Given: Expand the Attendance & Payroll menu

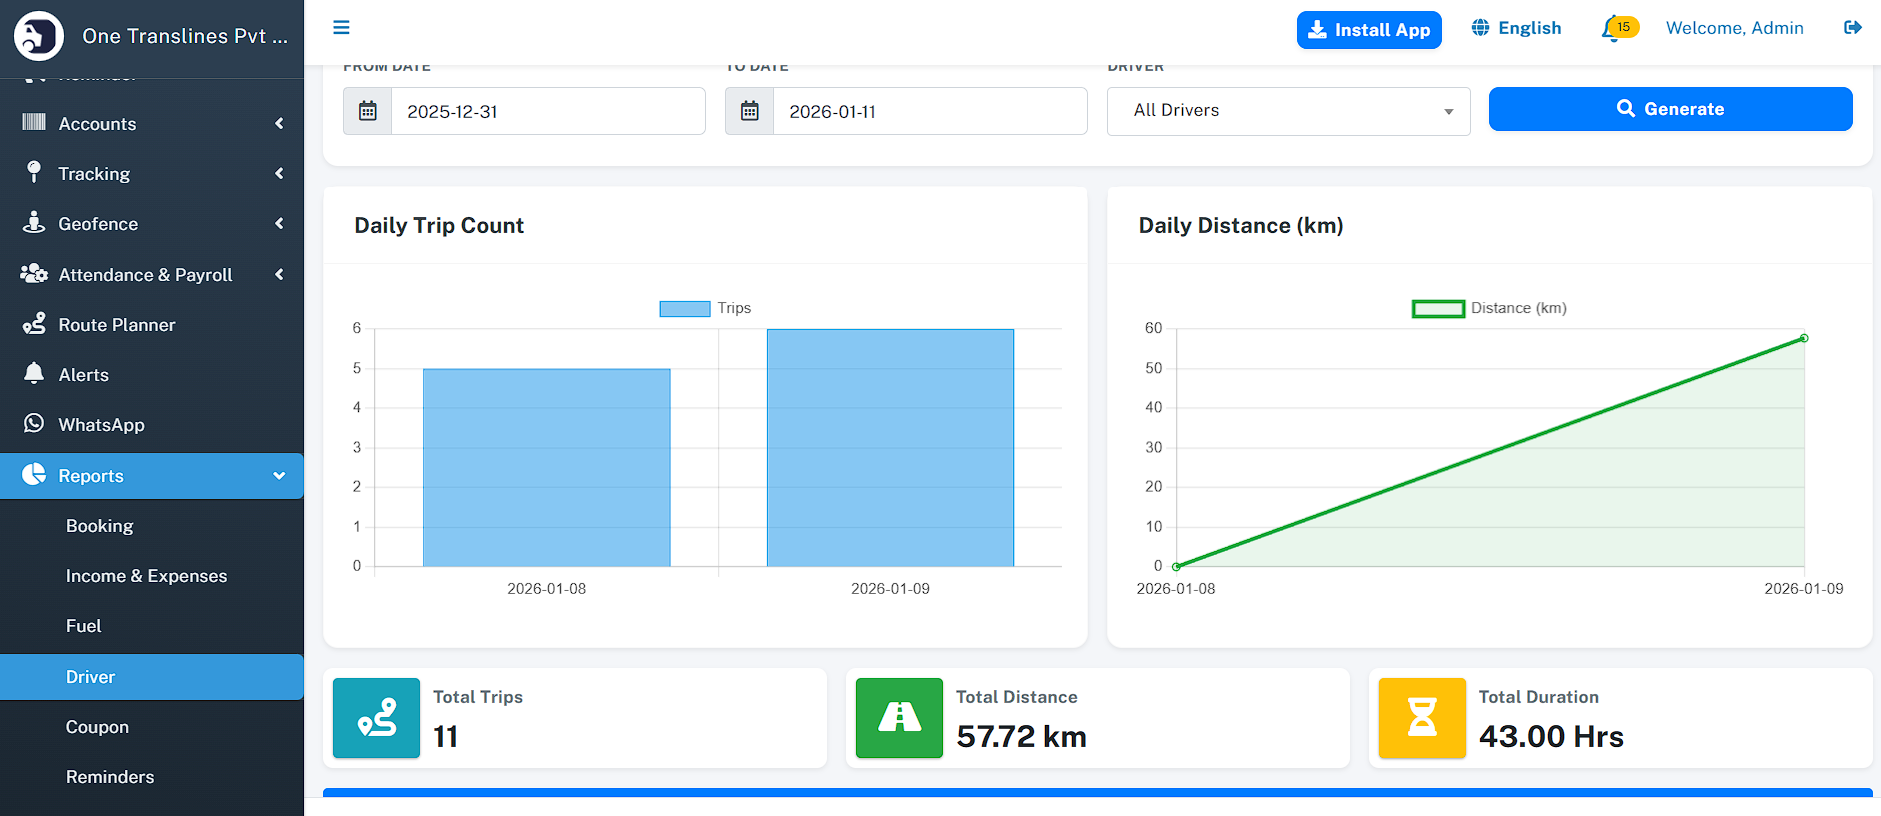Looking at the screenshot, I should (x=152, y=275).
